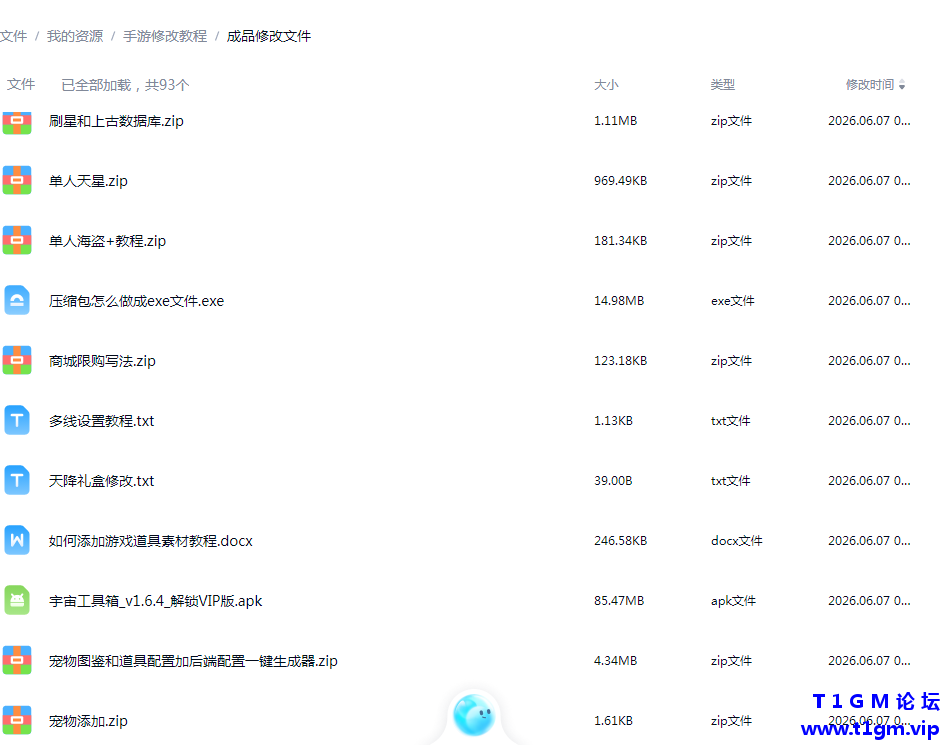This screenshot has height=745, width=945.
Task: Open 单人天星.zip file name
Action: [88, 181]
